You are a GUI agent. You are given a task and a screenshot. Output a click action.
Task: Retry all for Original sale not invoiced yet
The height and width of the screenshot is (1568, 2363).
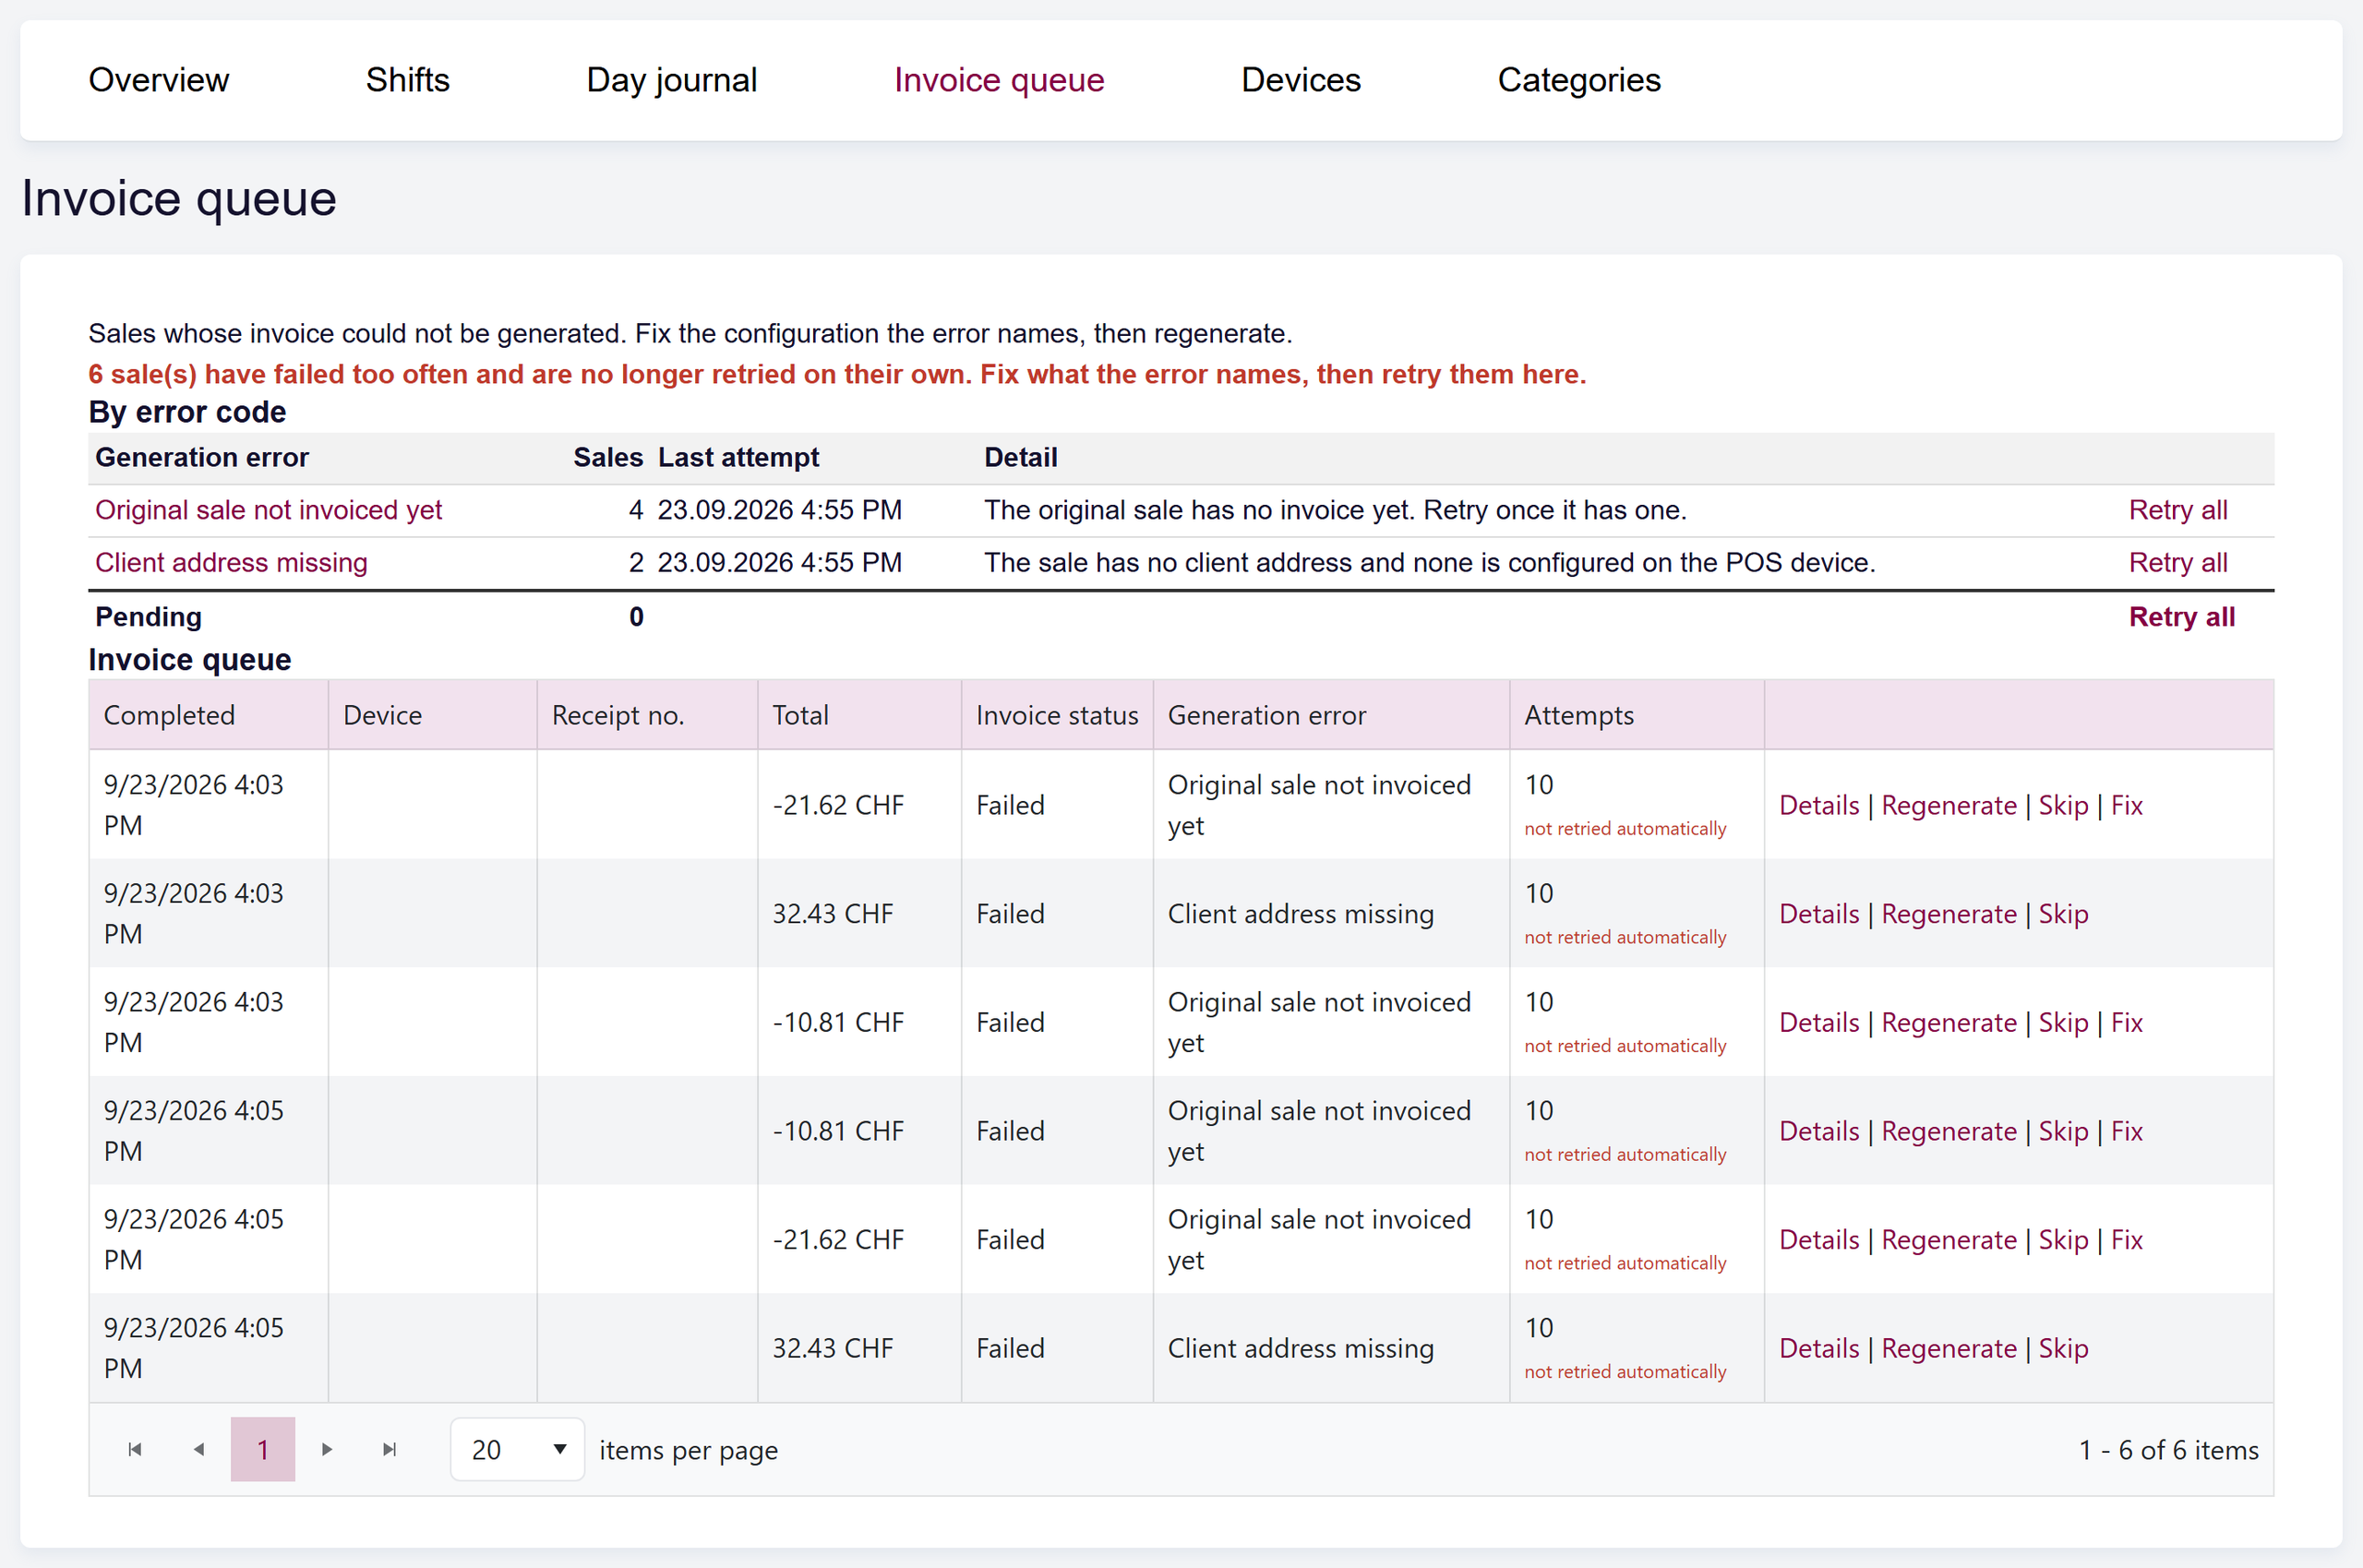[x=2178, y=510]
